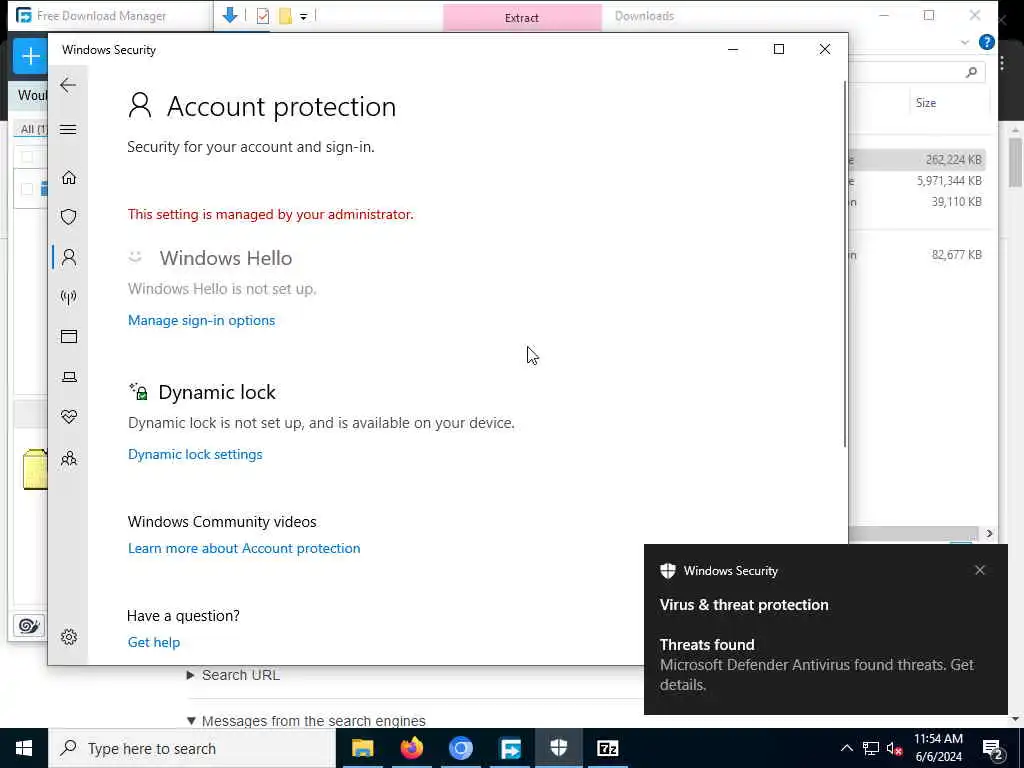The height and width of the screenshot is (768, 1024).
Task: Select the All tab in Free Download Manager
Action: coord(33,129)
